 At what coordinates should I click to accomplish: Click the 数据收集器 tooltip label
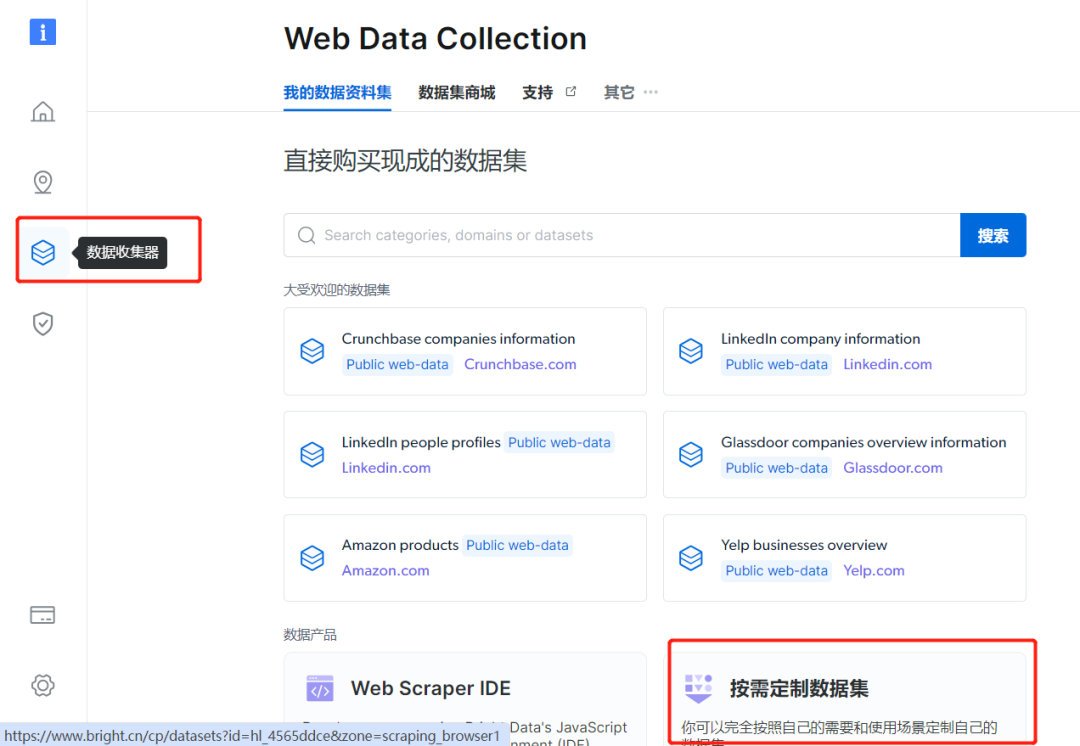[123, 252]
